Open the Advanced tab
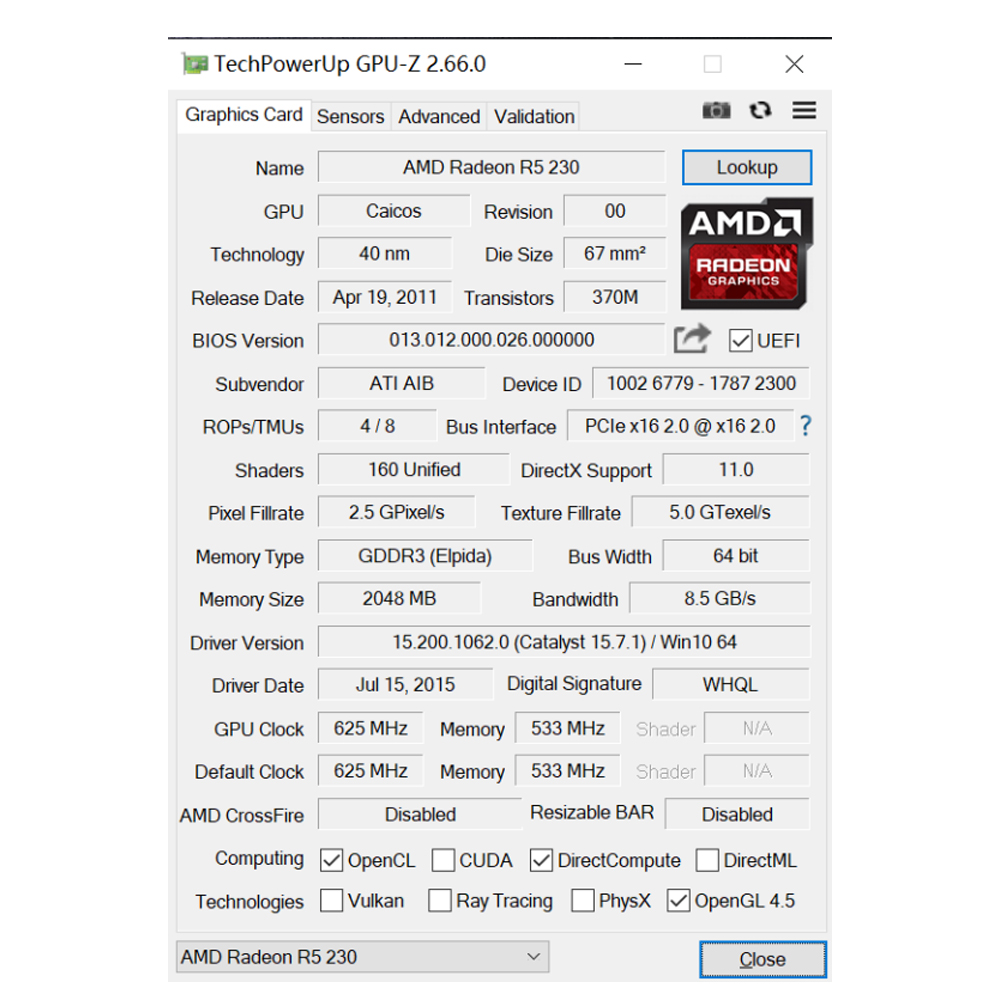 439,117
